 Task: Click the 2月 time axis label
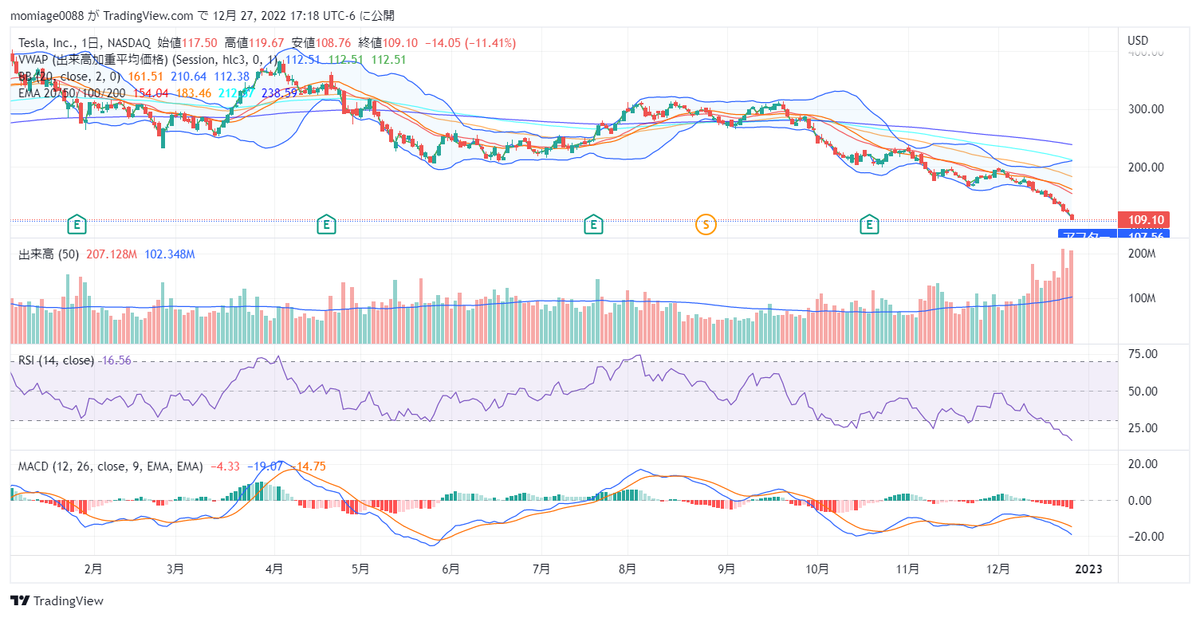click(93, 568)
